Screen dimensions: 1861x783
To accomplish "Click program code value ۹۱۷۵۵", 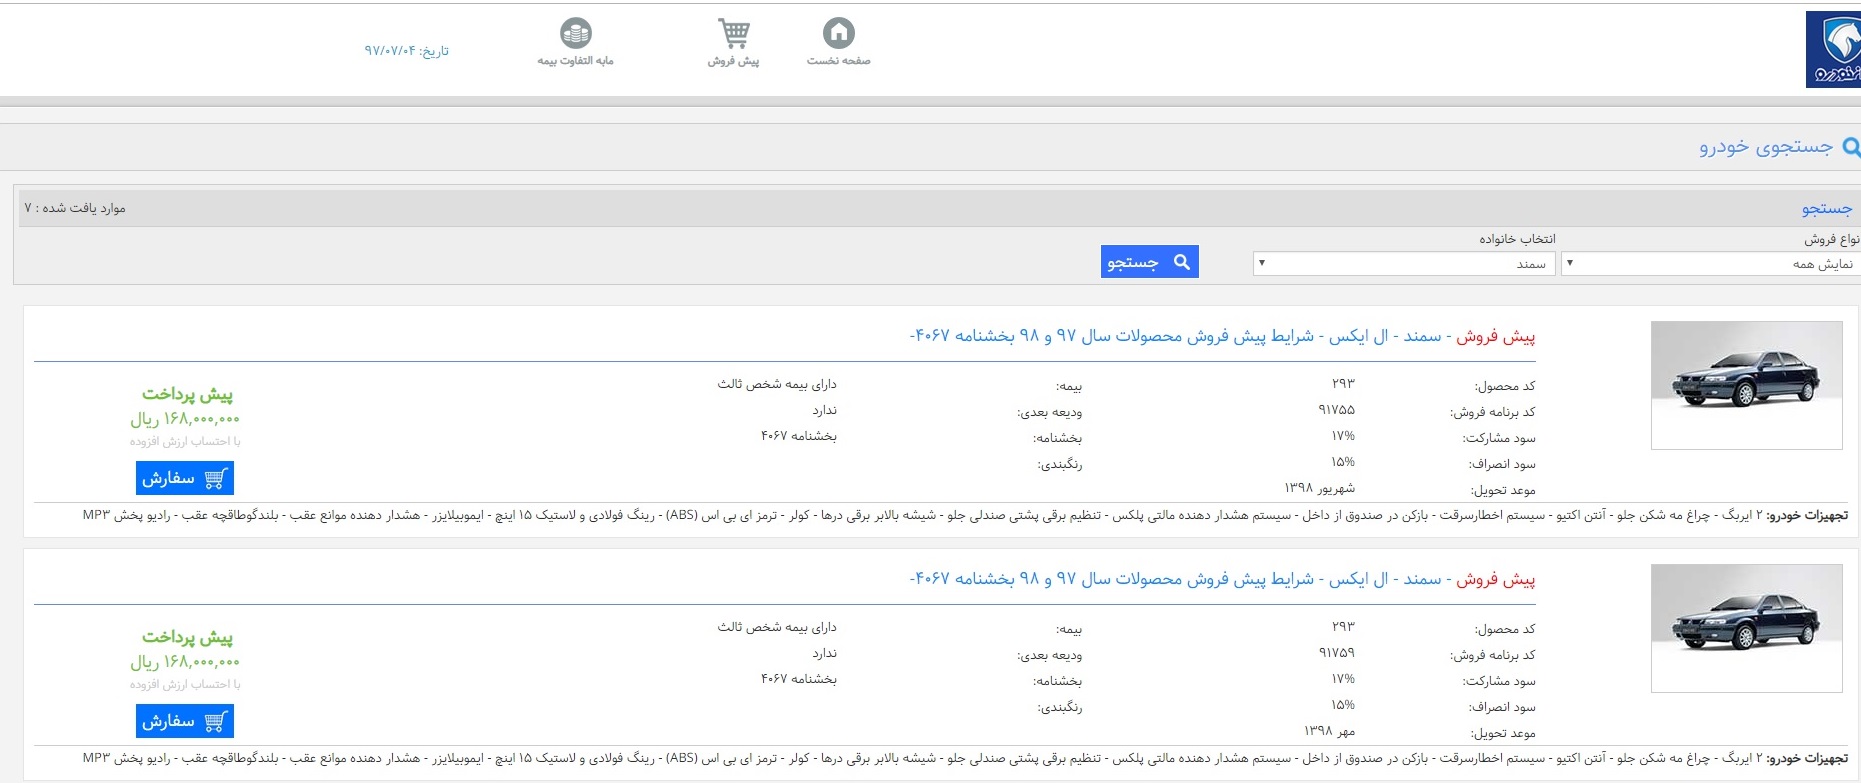I will click(x=1337, y=410).
